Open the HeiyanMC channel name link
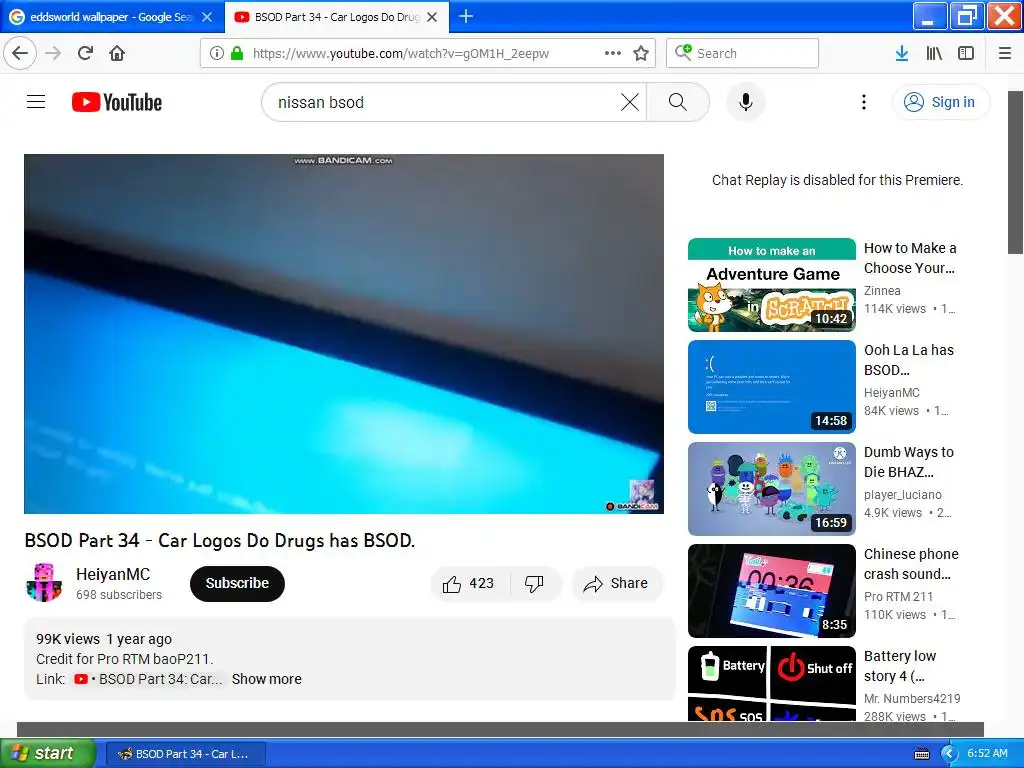The width and height of the screenshot is (1024, 768). pos(113,574)
